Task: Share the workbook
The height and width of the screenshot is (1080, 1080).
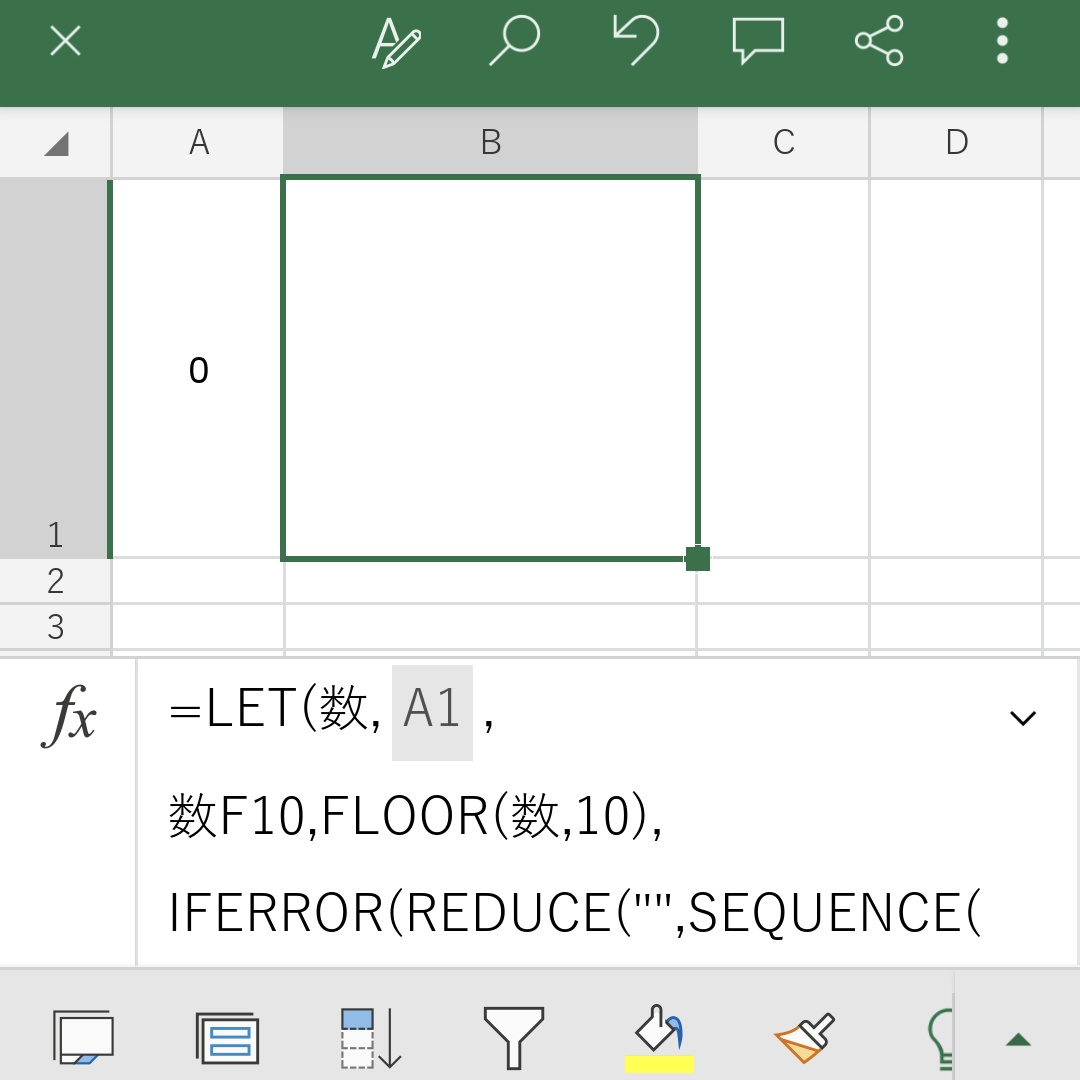Action: 879,41
